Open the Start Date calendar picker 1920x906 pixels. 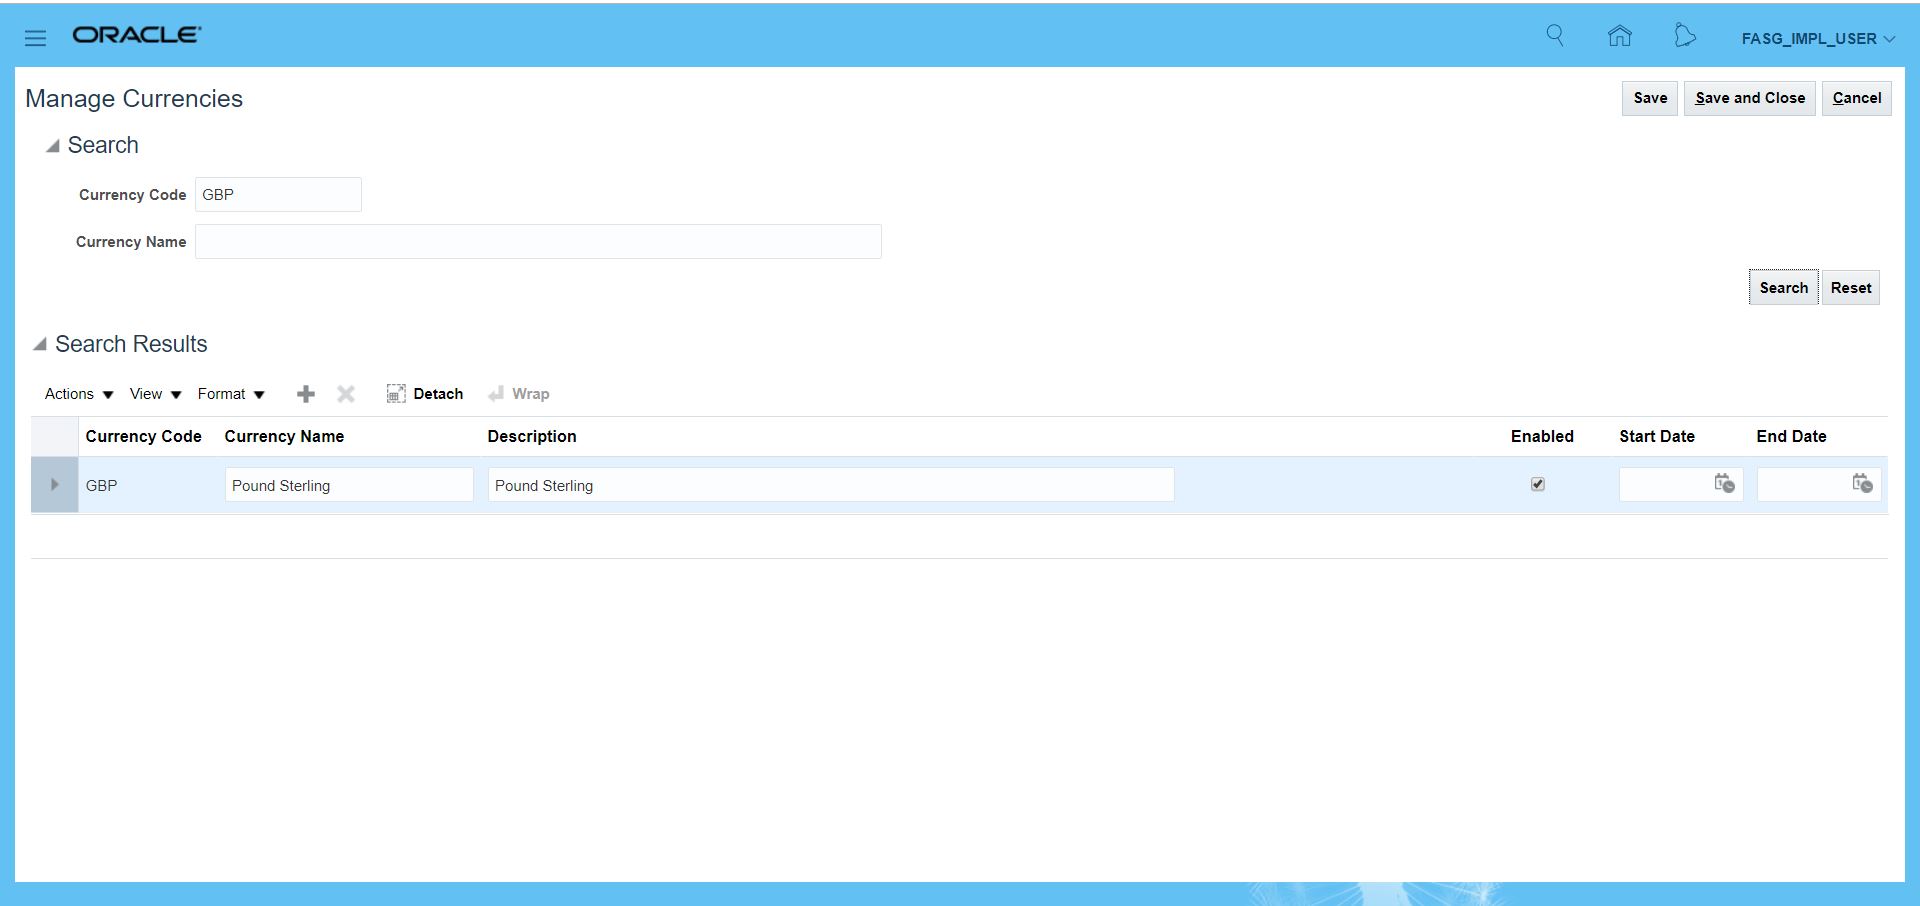(1724, 484)
